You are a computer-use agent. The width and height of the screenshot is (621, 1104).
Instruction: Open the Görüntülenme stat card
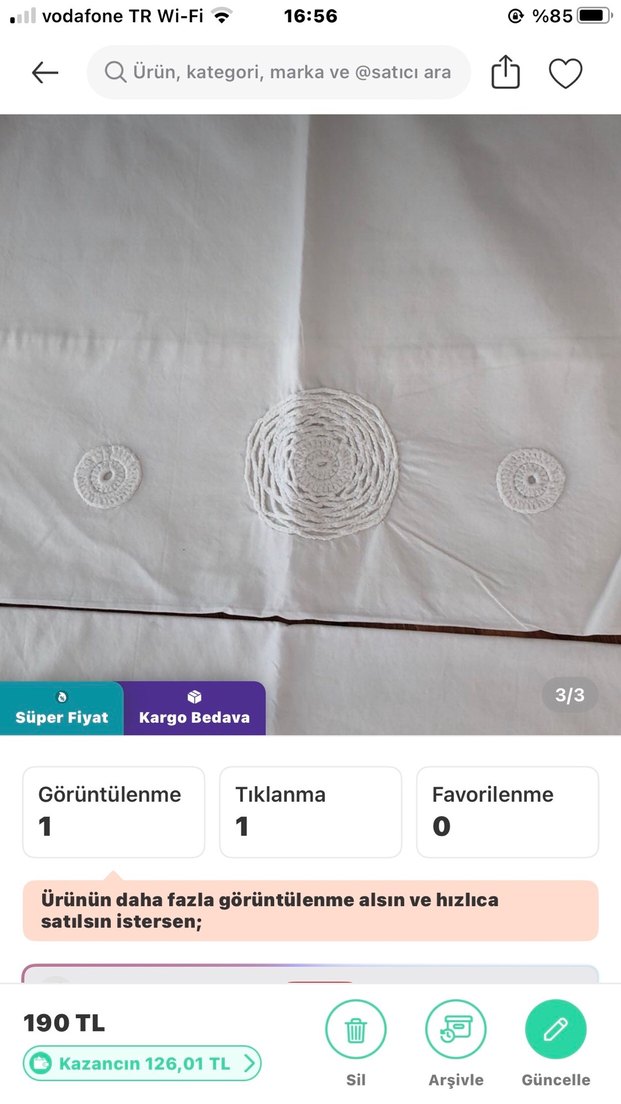(113, 812)
